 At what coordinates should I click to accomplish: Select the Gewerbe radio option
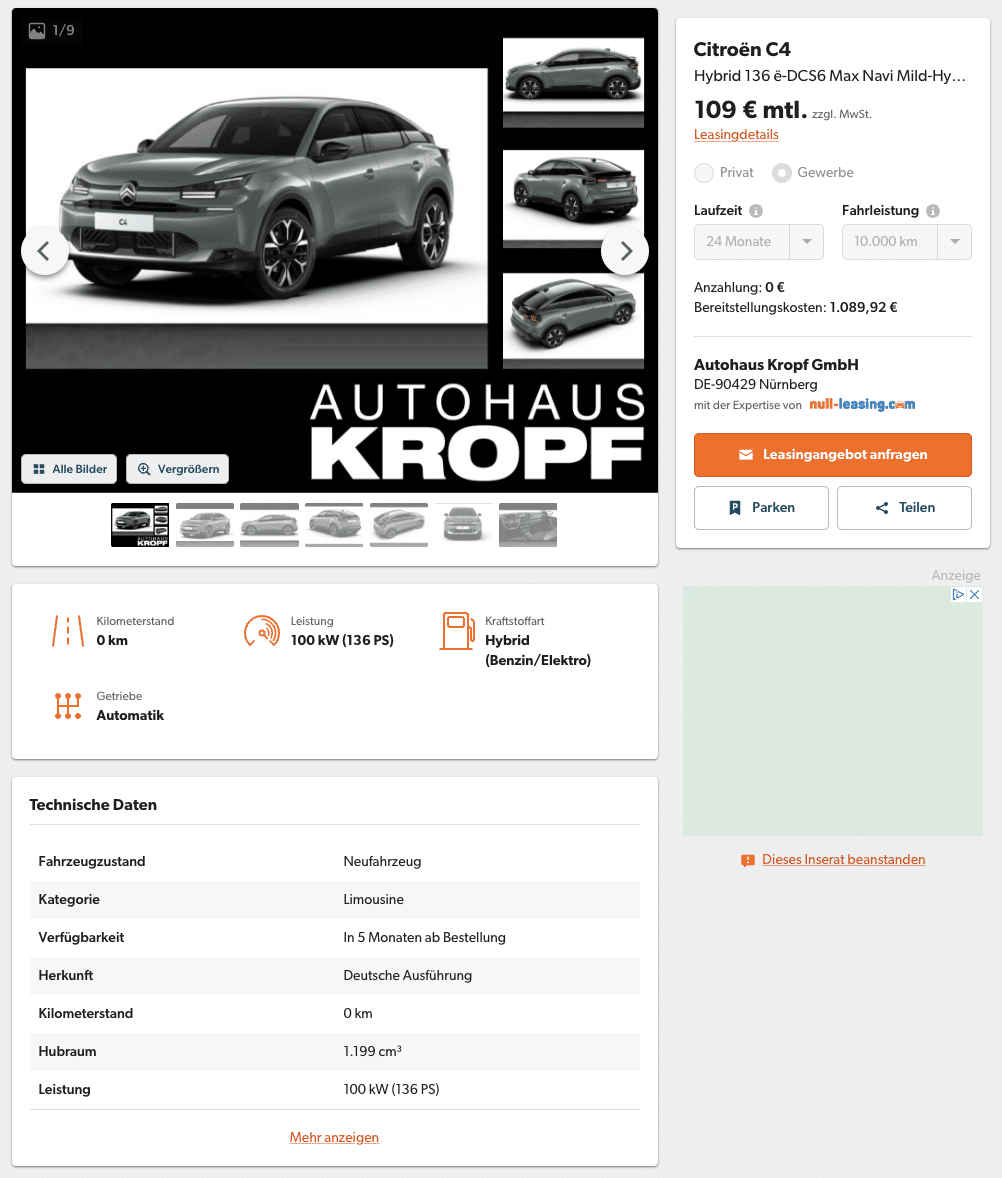point(782,173)
